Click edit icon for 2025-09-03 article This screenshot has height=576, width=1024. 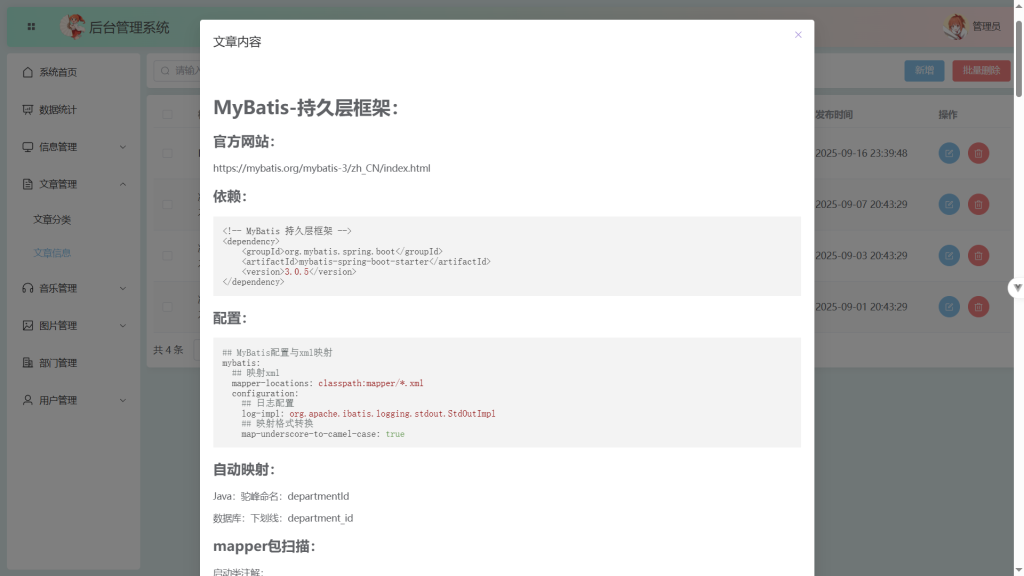coord(948,255)
